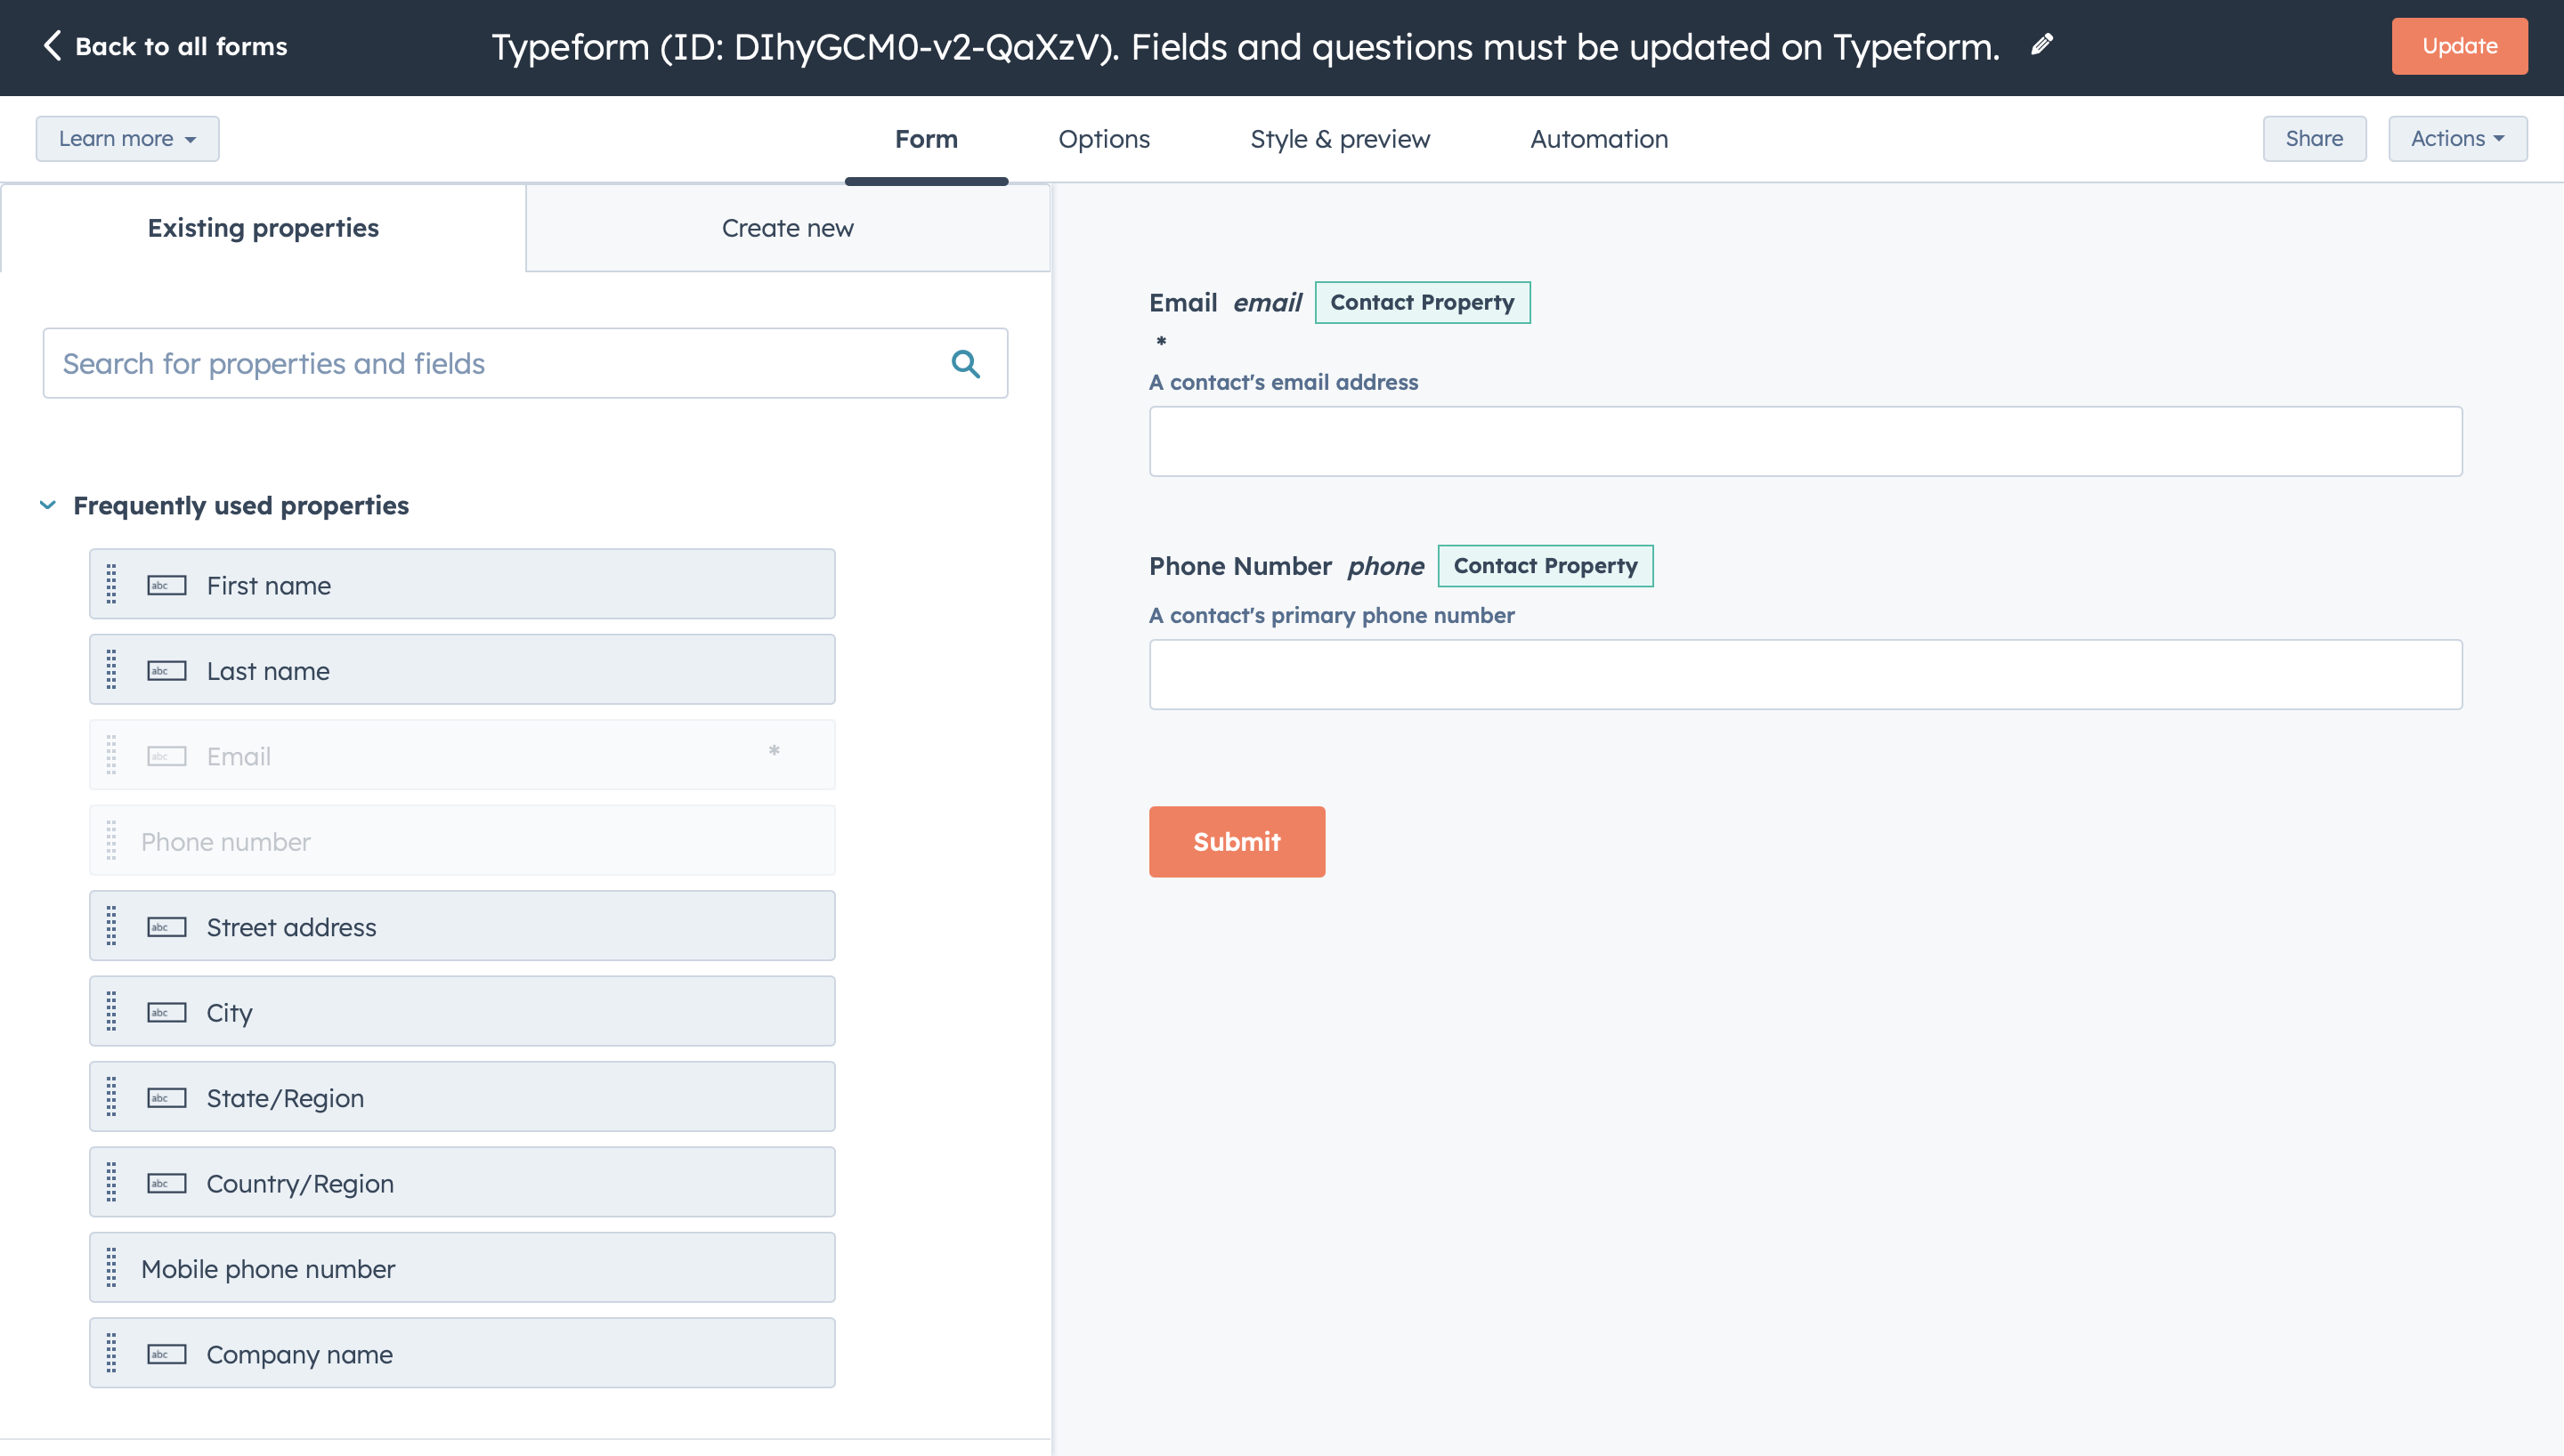Click the Email field label in preview
The height and width of the screenshot is (1456, 2564).
point(1183,302)
